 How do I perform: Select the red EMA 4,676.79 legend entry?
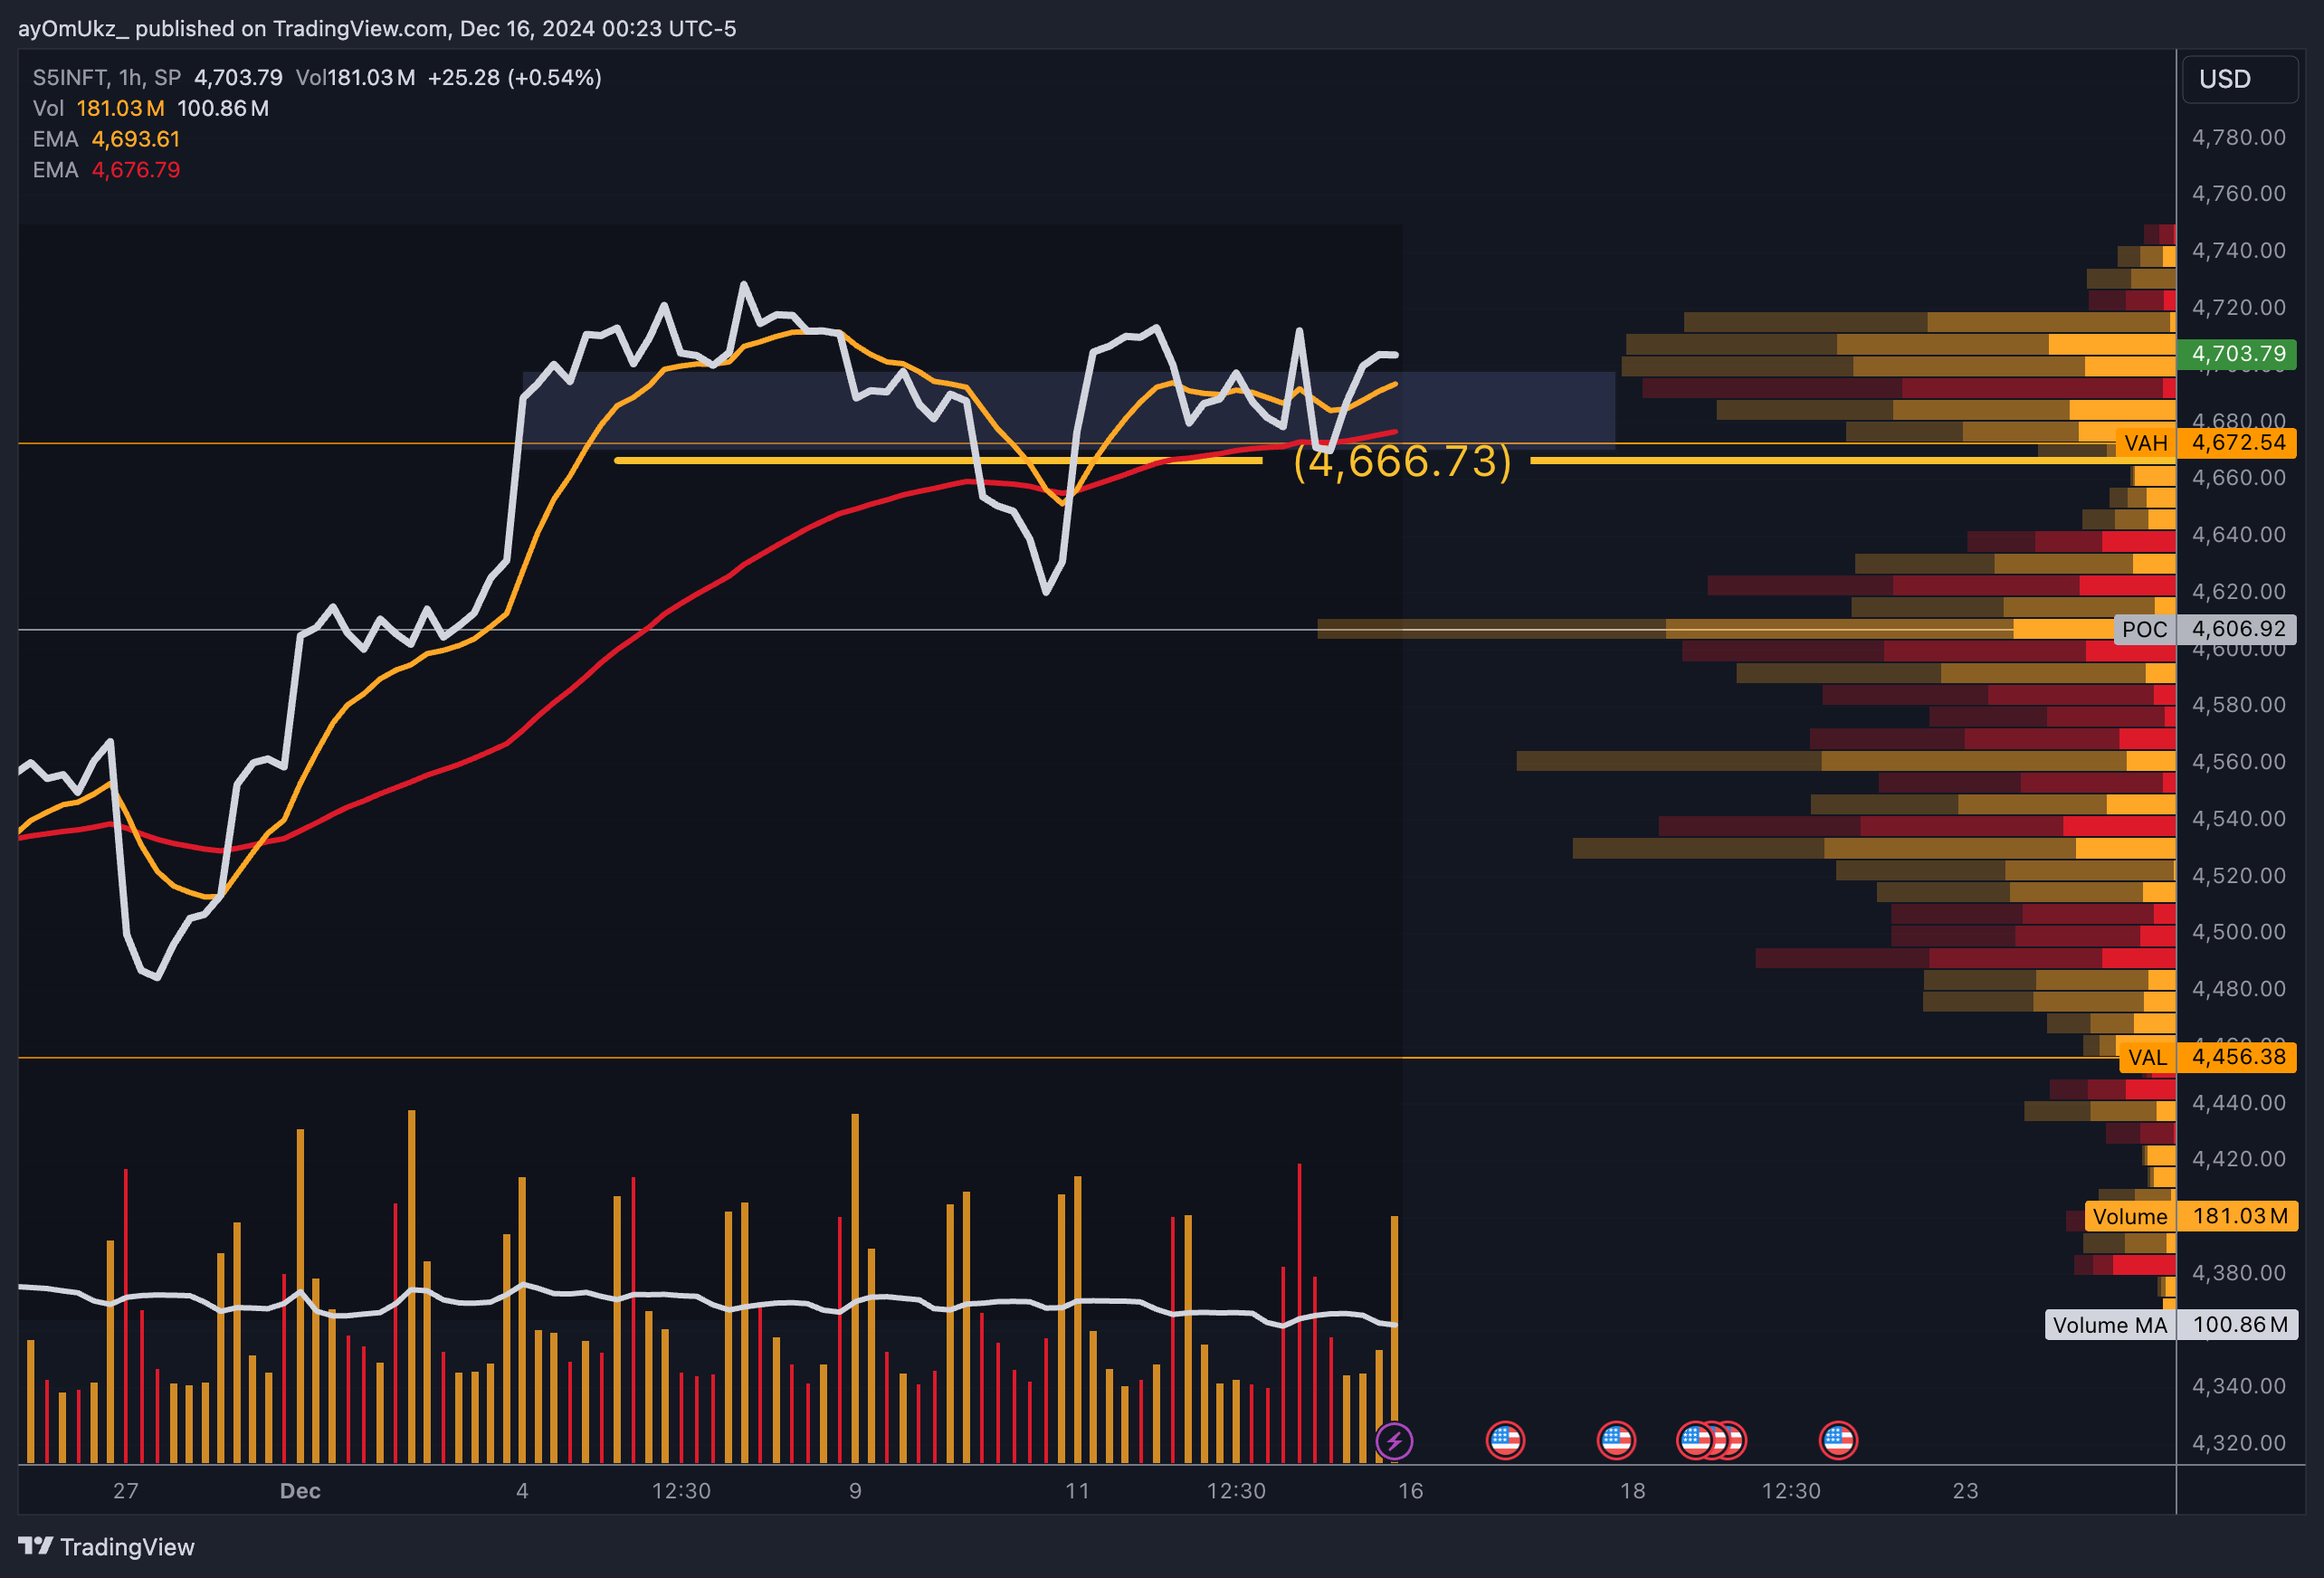(106, 170)
